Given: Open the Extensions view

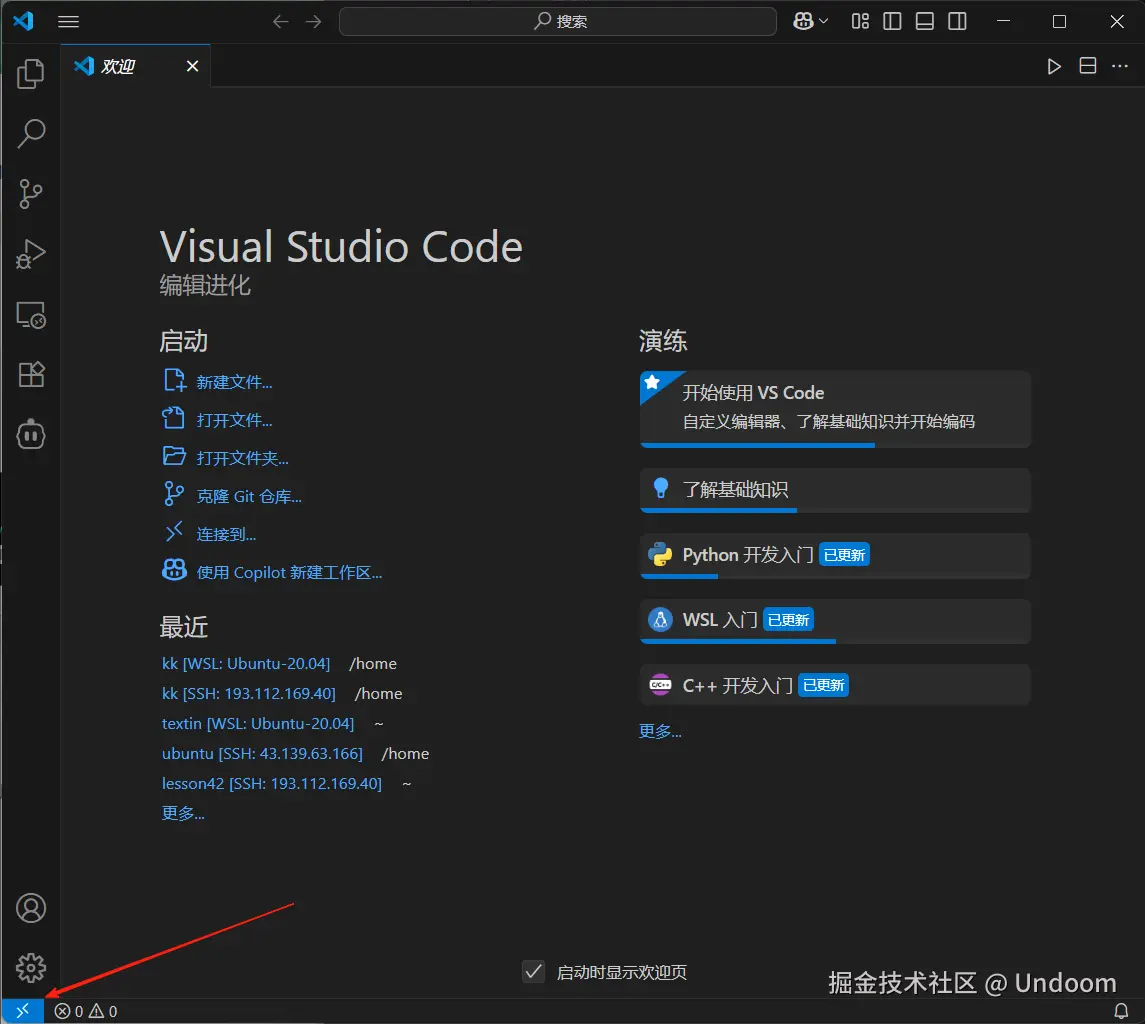Looking at the screenshot, I should 31,375.
